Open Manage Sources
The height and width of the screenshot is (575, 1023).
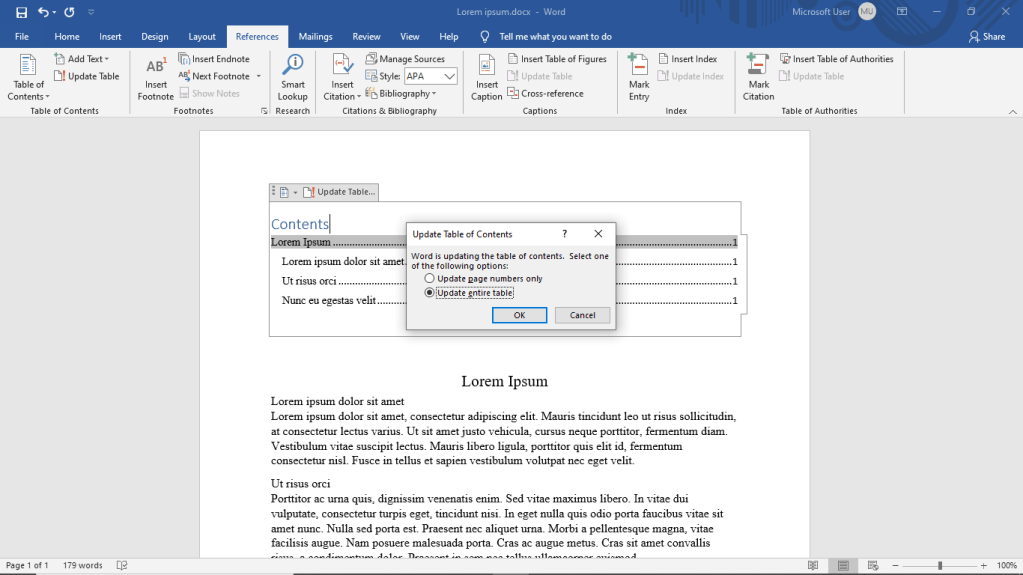point(405,59)
